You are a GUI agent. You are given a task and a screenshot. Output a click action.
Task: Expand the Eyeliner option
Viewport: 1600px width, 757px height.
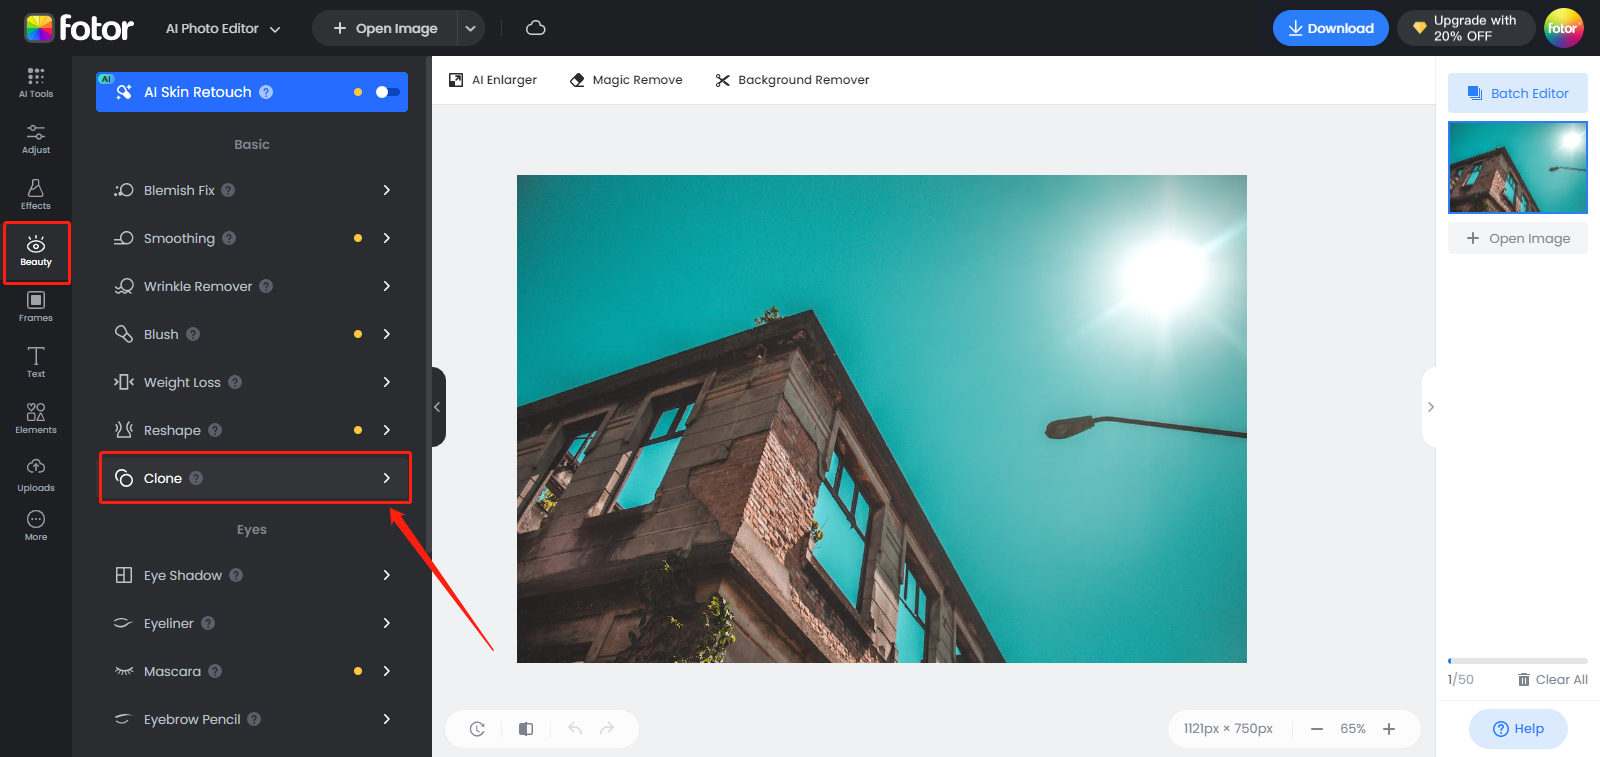pyautogui.click(x=387, y=623)
